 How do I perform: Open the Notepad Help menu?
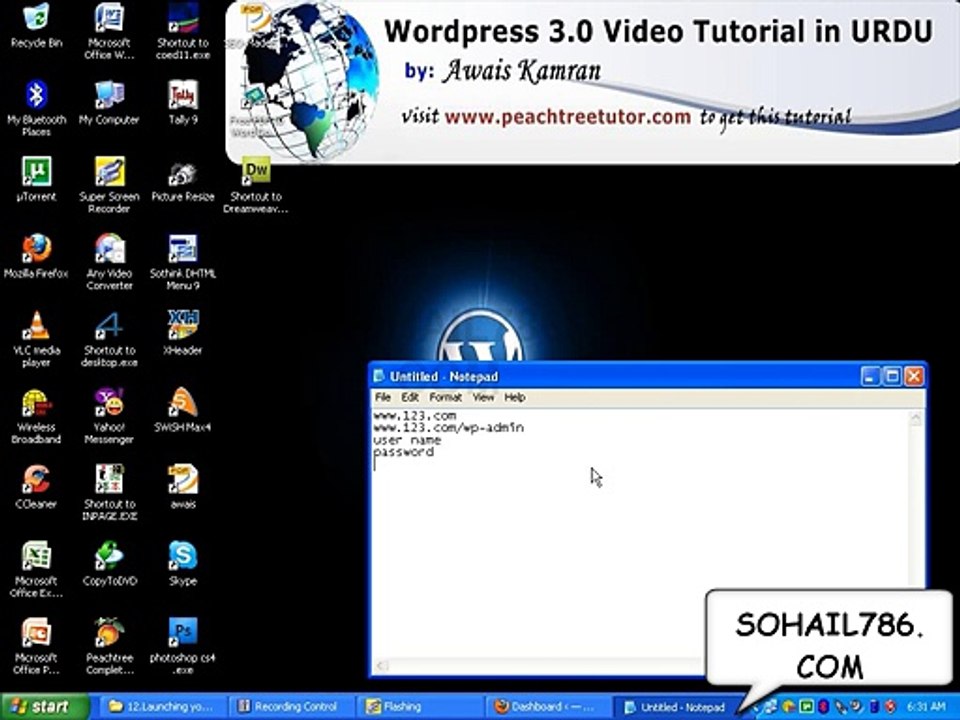click(515, 397)
